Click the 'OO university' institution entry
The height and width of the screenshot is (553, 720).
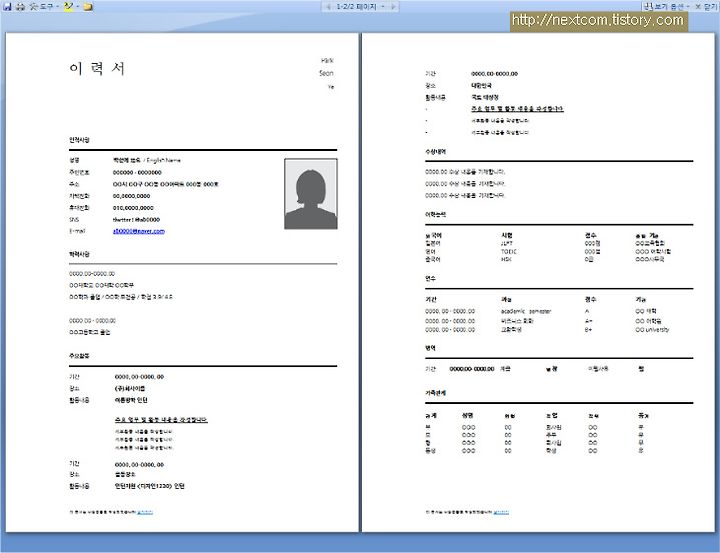coord(652,330)
